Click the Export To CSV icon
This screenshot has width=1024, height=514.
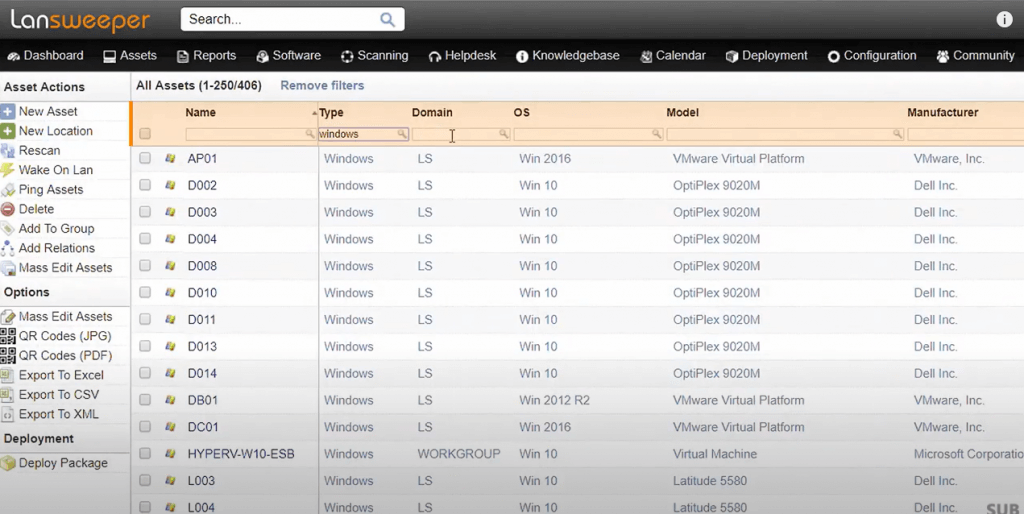(x=8, y=395)
